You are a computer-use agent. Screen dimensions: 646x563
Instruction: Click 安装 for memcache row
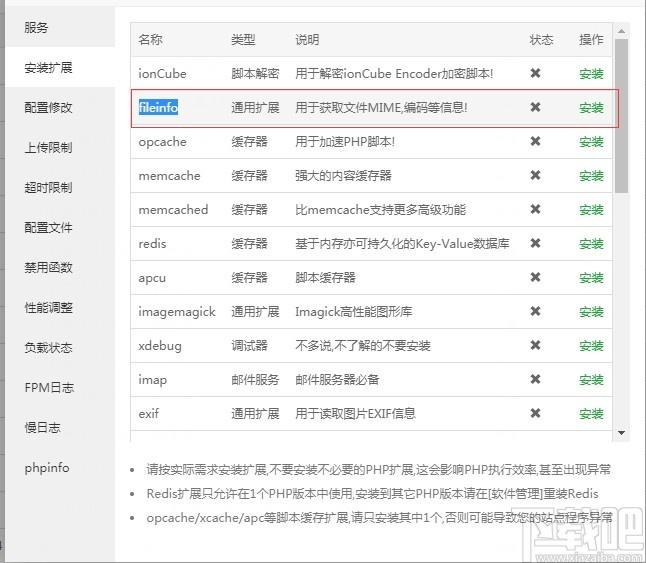coord(591,176)
